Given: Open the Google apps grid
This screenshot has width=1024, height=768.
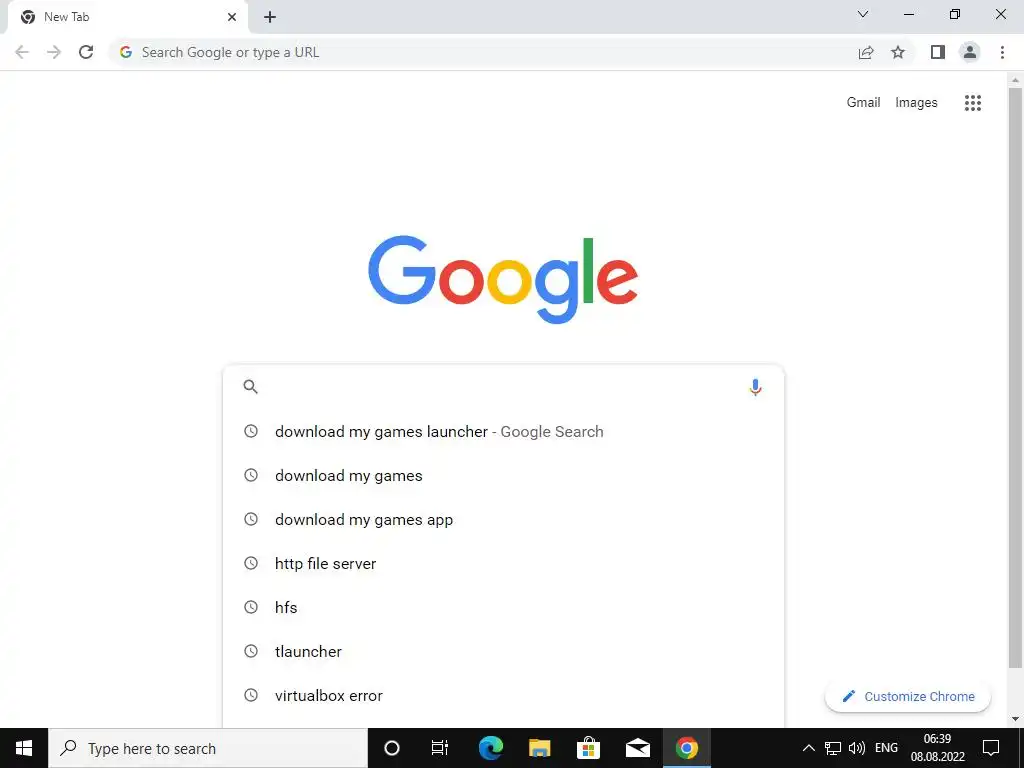Looking at the screenshot, I should click(x=973, y=103).
